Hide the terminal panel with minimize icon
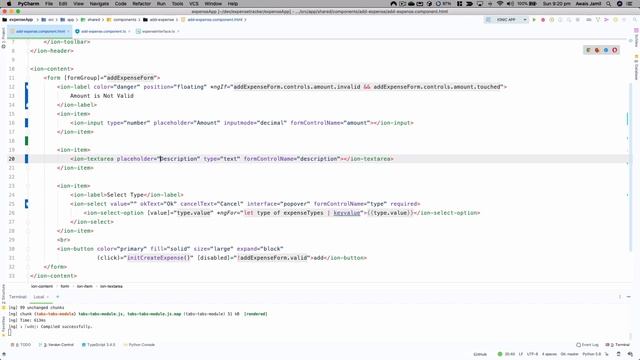The image size is (640, 360). [x=629, y=297]
